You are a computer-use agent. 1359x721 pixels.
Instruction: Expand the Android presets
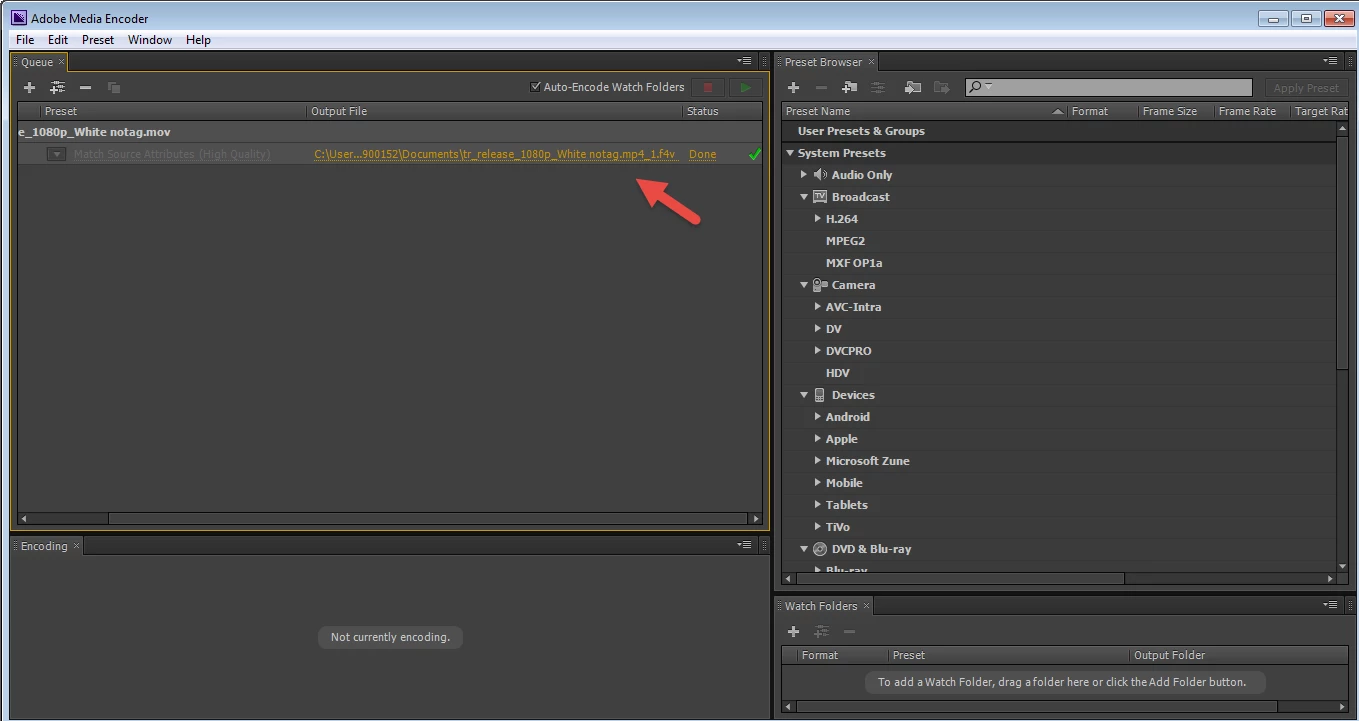tap(818, 417)
